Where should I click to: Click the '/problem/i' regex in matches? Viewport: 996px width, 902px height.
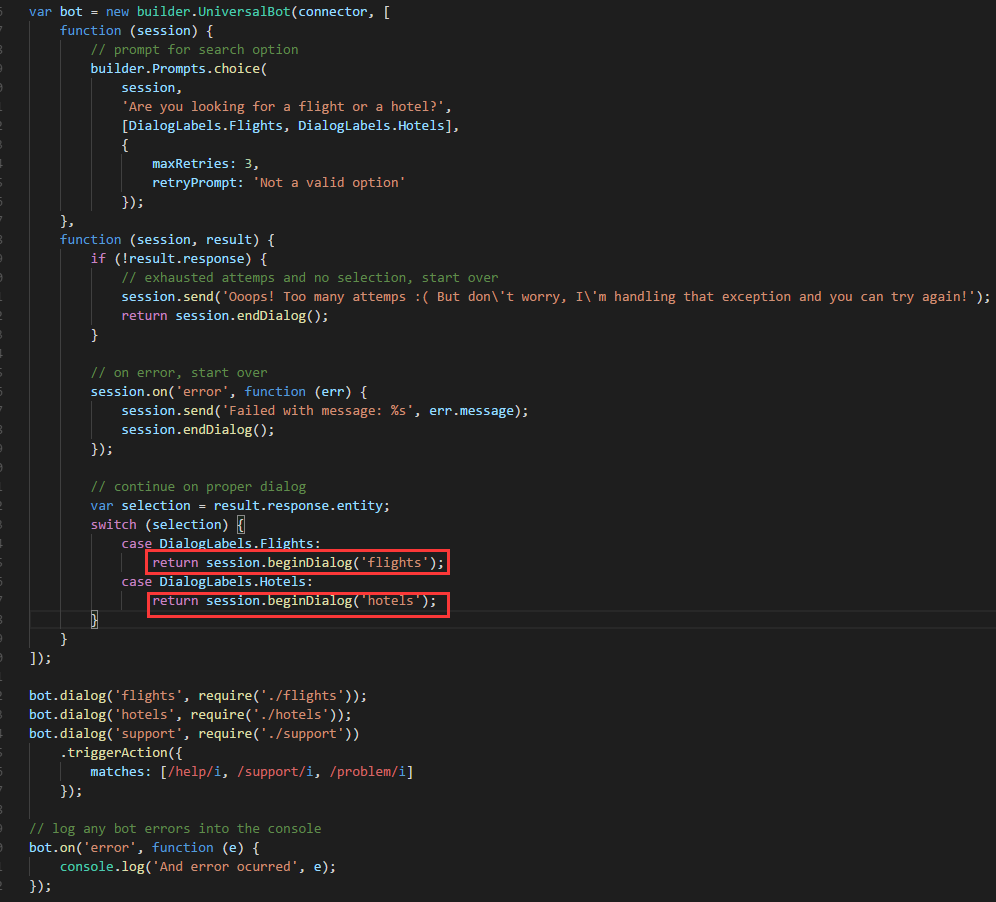(367, 772)
